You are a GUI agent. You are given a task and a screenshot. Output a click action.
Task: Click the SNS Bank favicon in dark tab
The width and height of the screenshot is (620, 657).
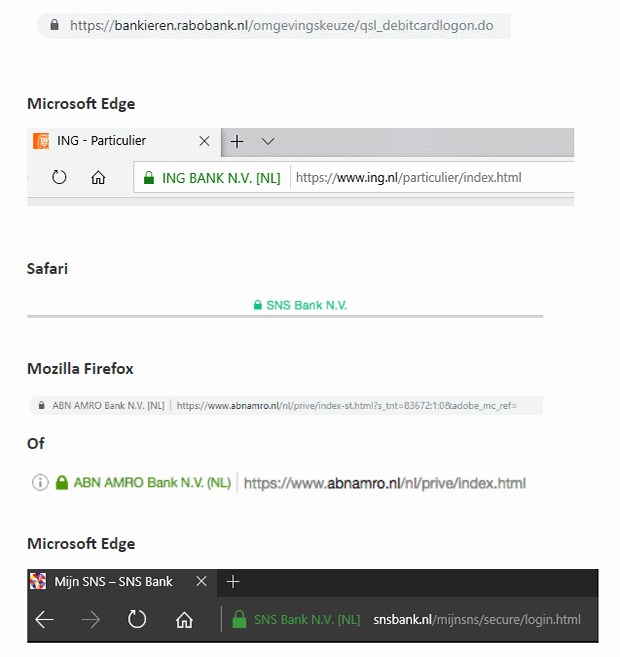[38, 581]
